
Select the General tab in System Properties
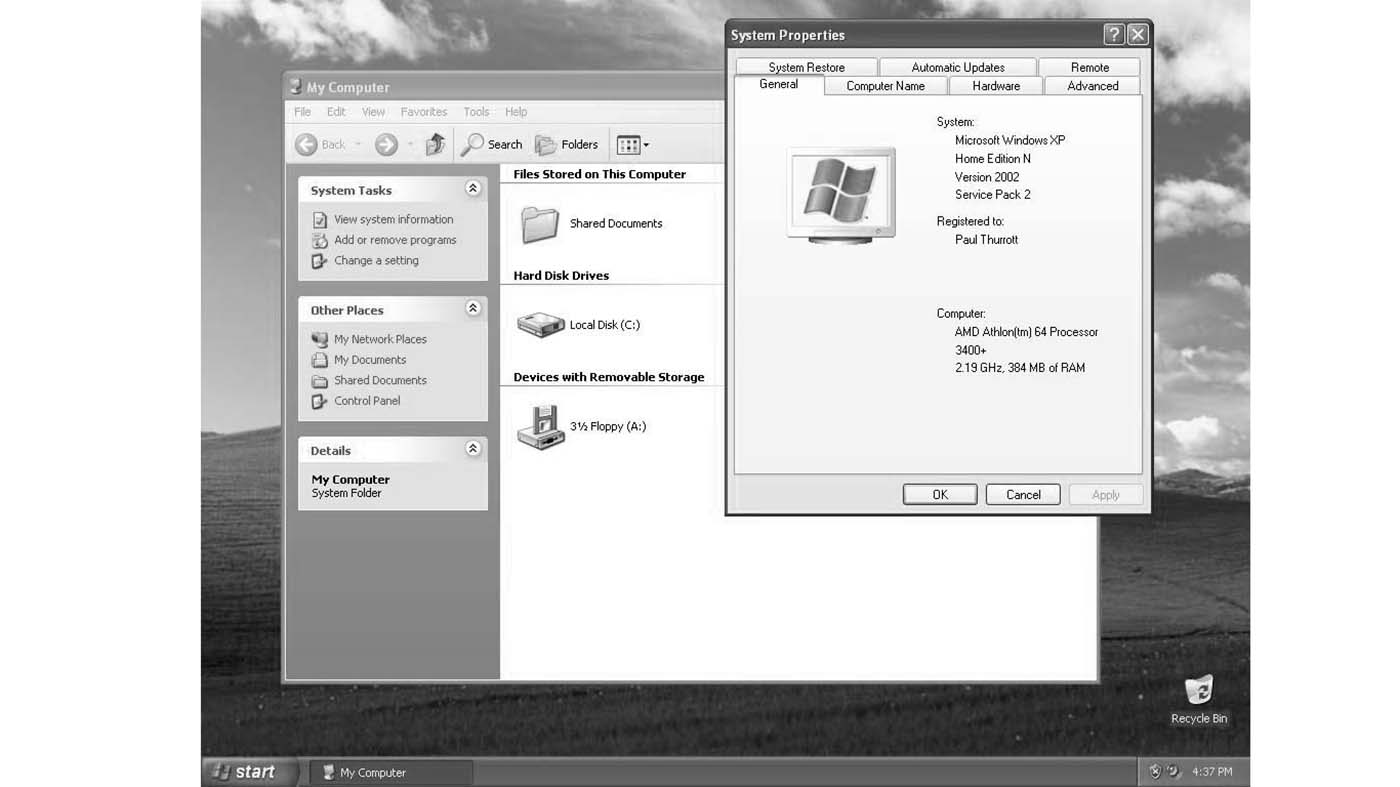779,85
